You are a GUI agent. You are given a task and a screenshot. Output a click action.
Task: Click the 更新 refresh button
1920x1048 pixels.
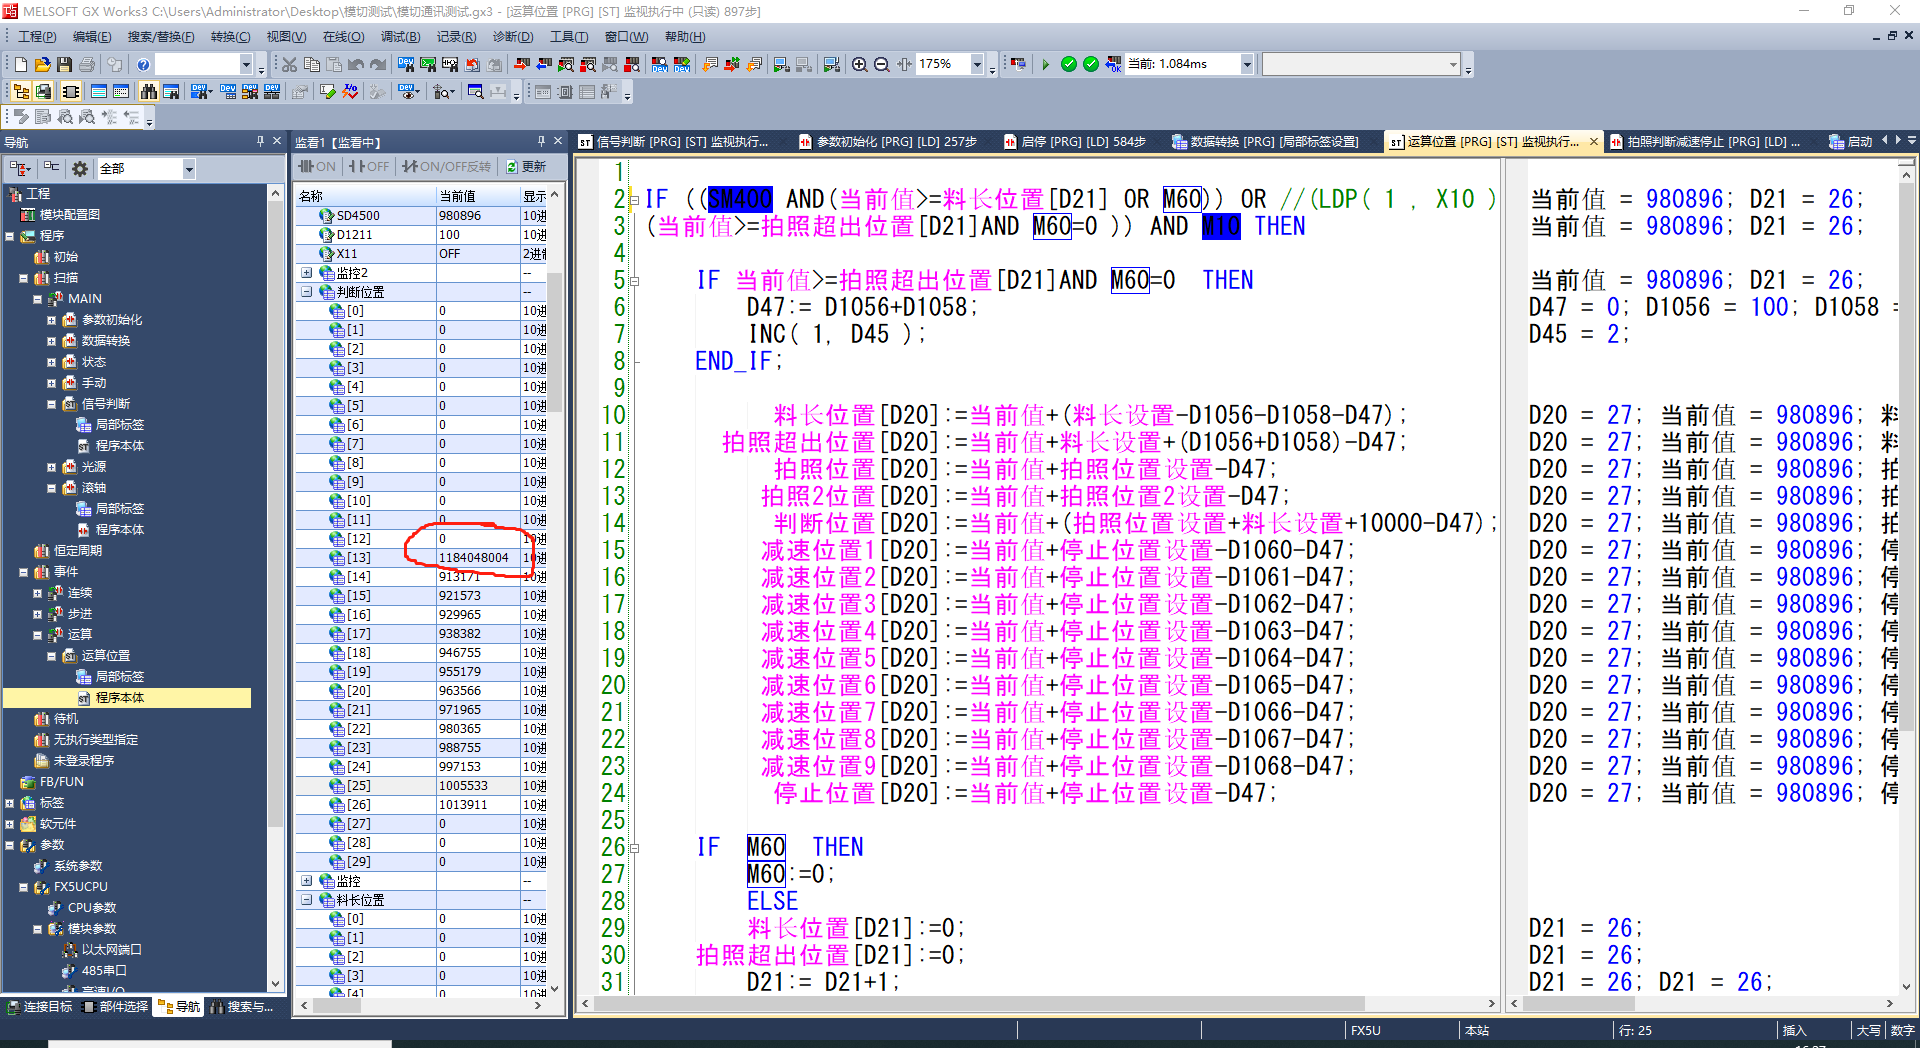tap(526, 167)
